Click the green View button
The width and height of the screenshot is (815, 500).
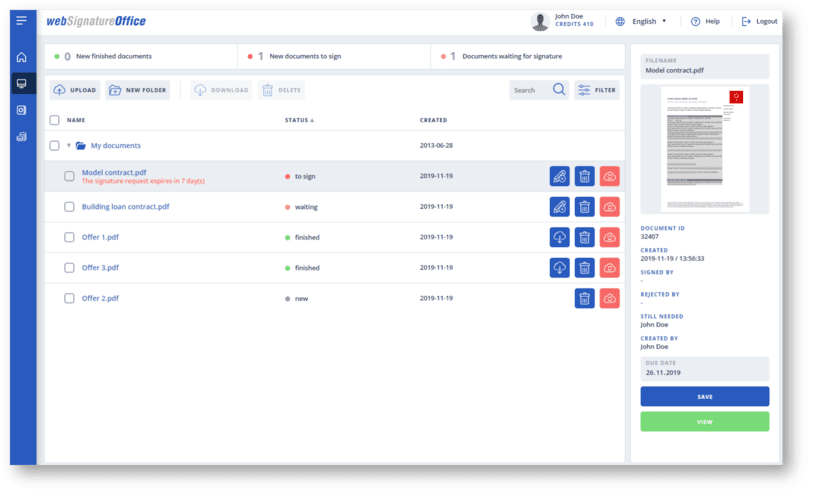point(704,422)
